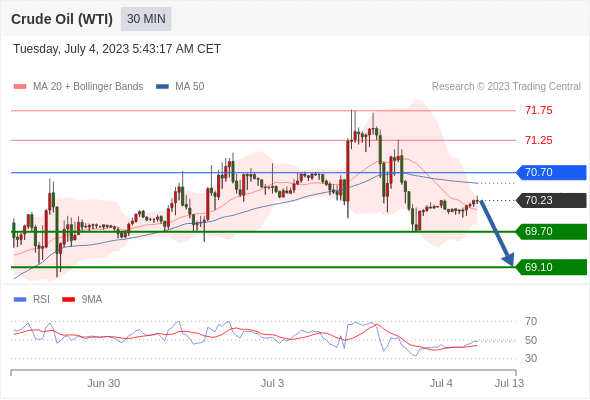Click the 9MA legend swatch
This screenshot has width=590, height=400.
tap(68, 300)
